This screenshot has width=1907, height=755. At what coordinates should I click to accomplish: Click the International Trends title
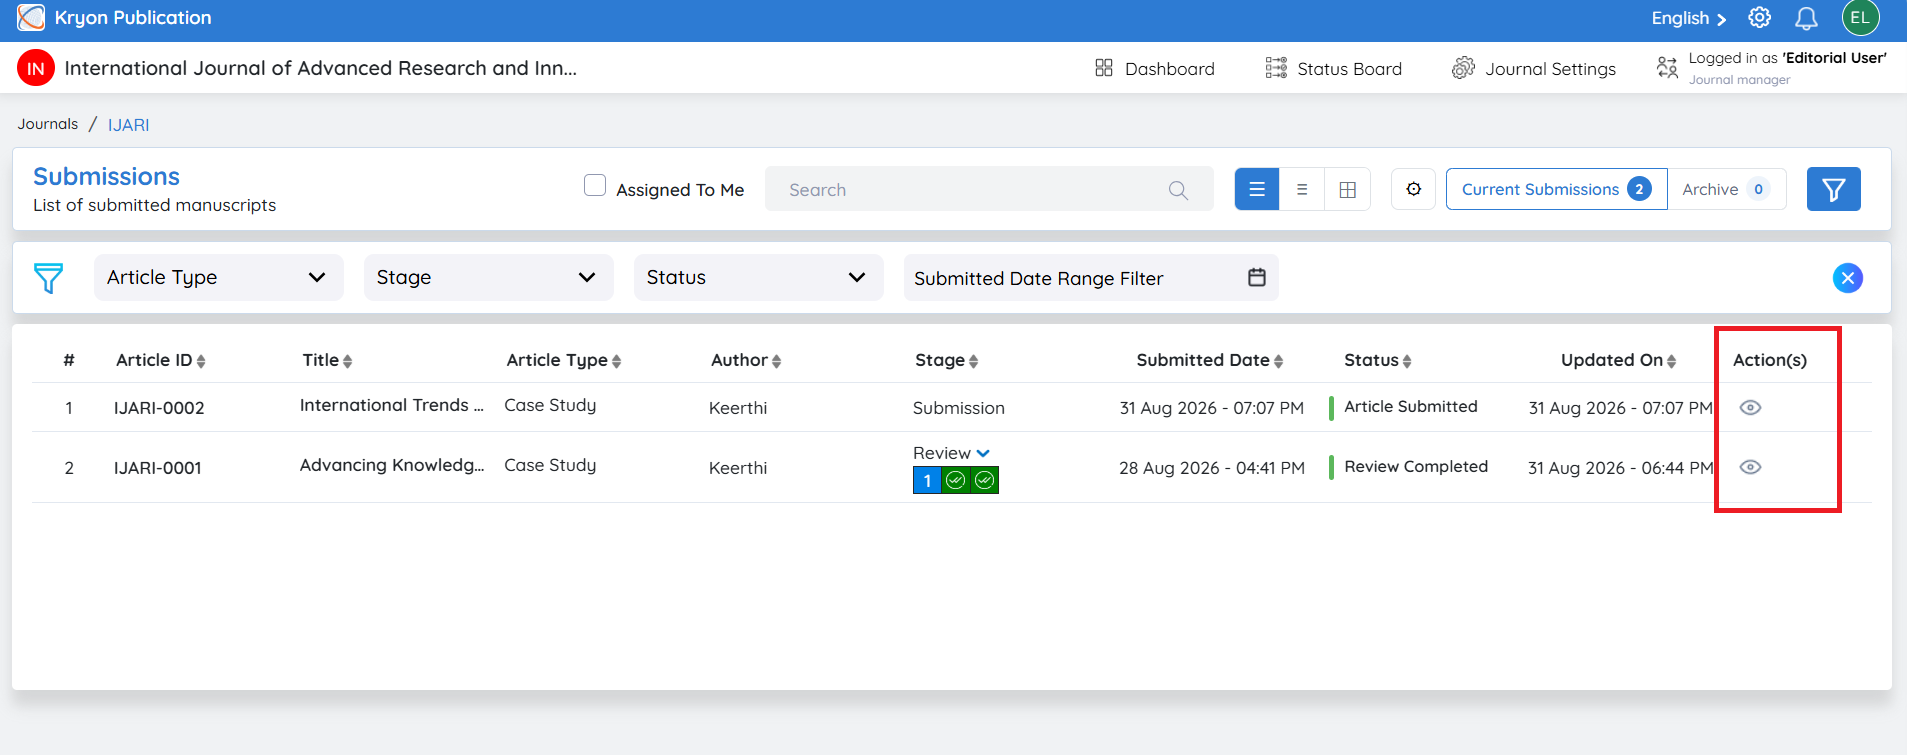[392, 405]
